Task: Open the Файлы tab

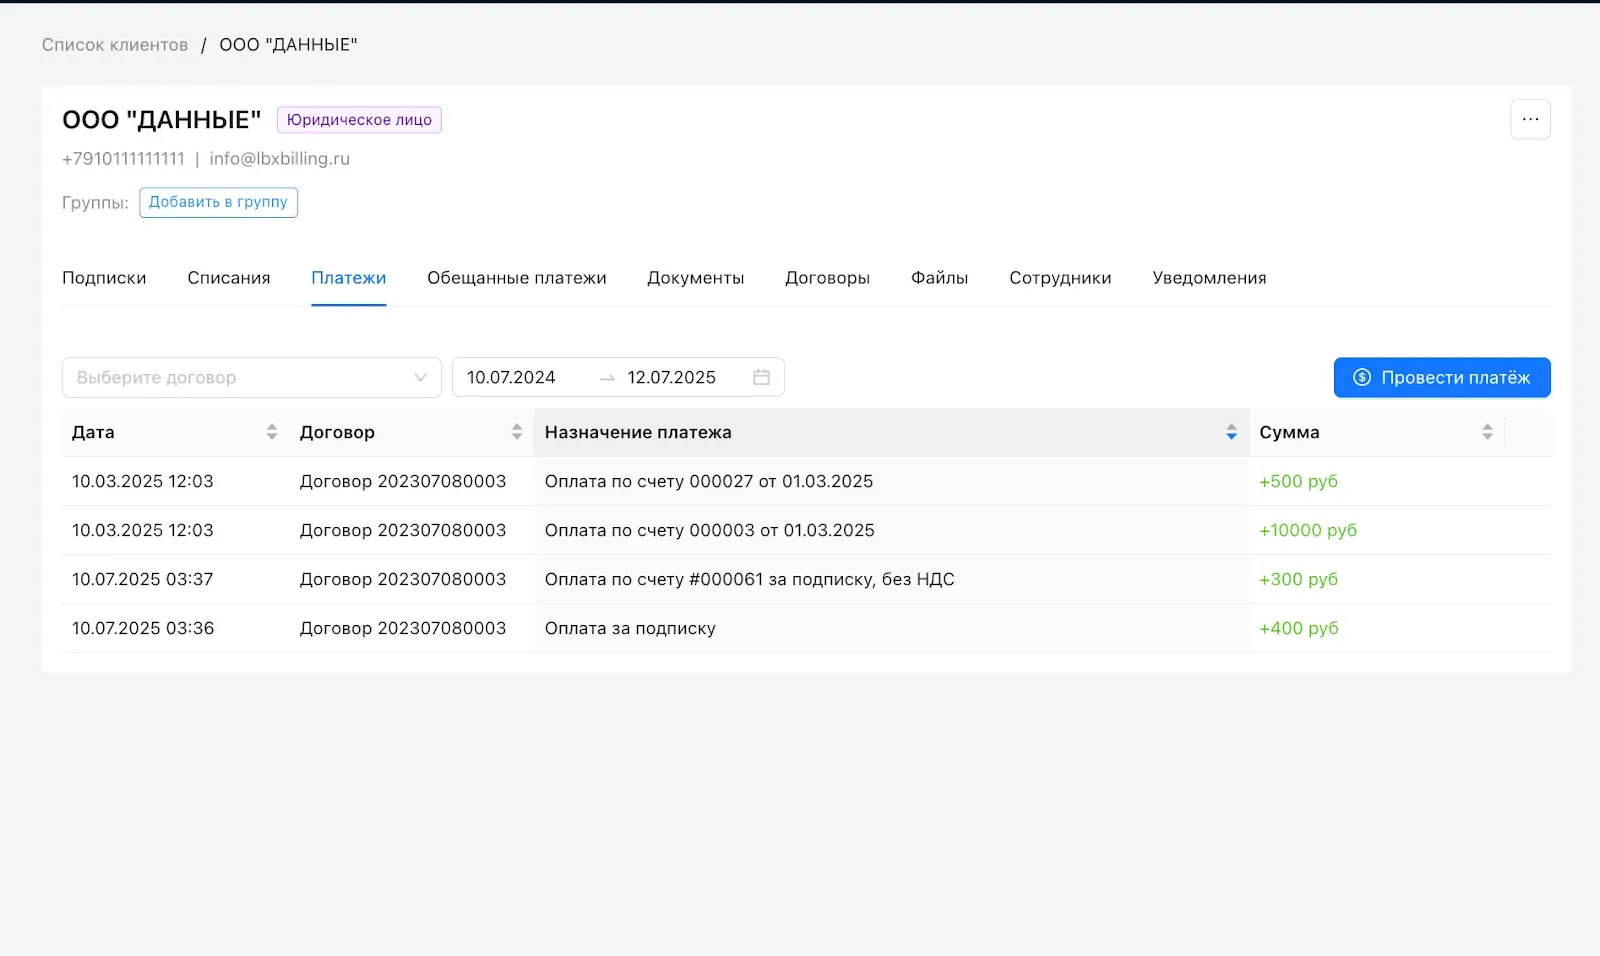Action: [x=939, y=278]
